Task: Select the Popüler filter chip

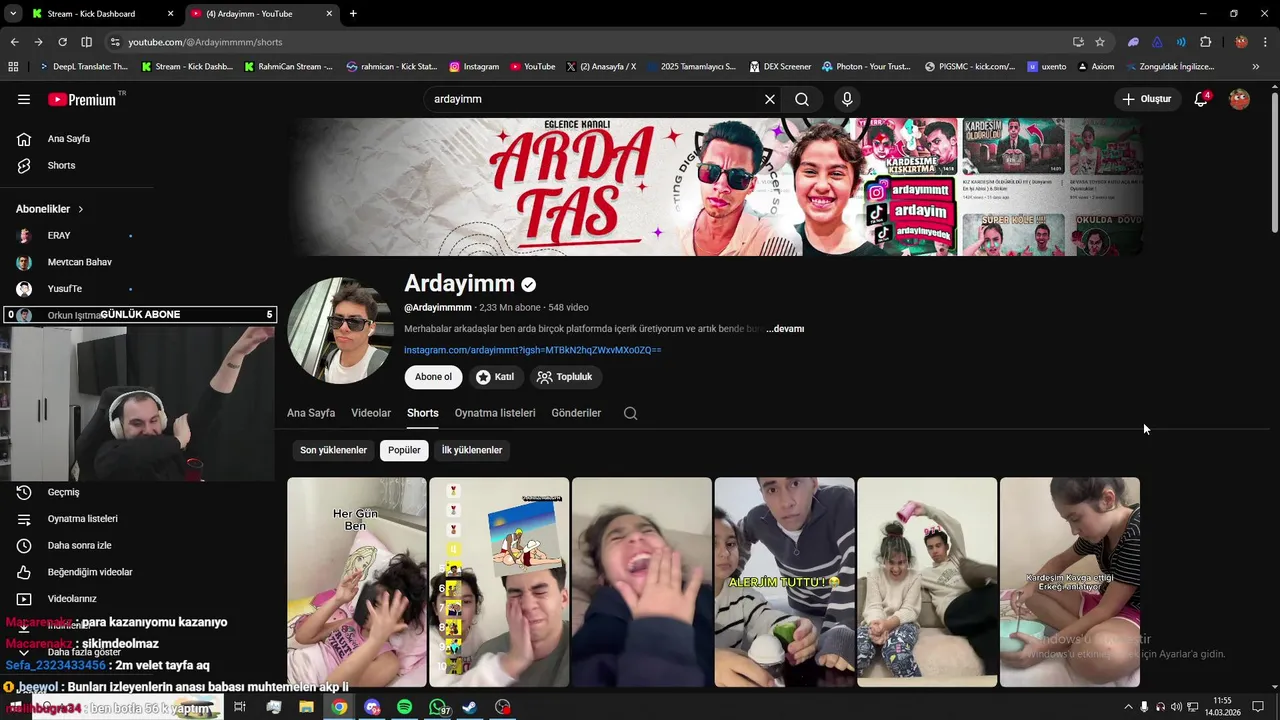Action: (x=404, y=450)
